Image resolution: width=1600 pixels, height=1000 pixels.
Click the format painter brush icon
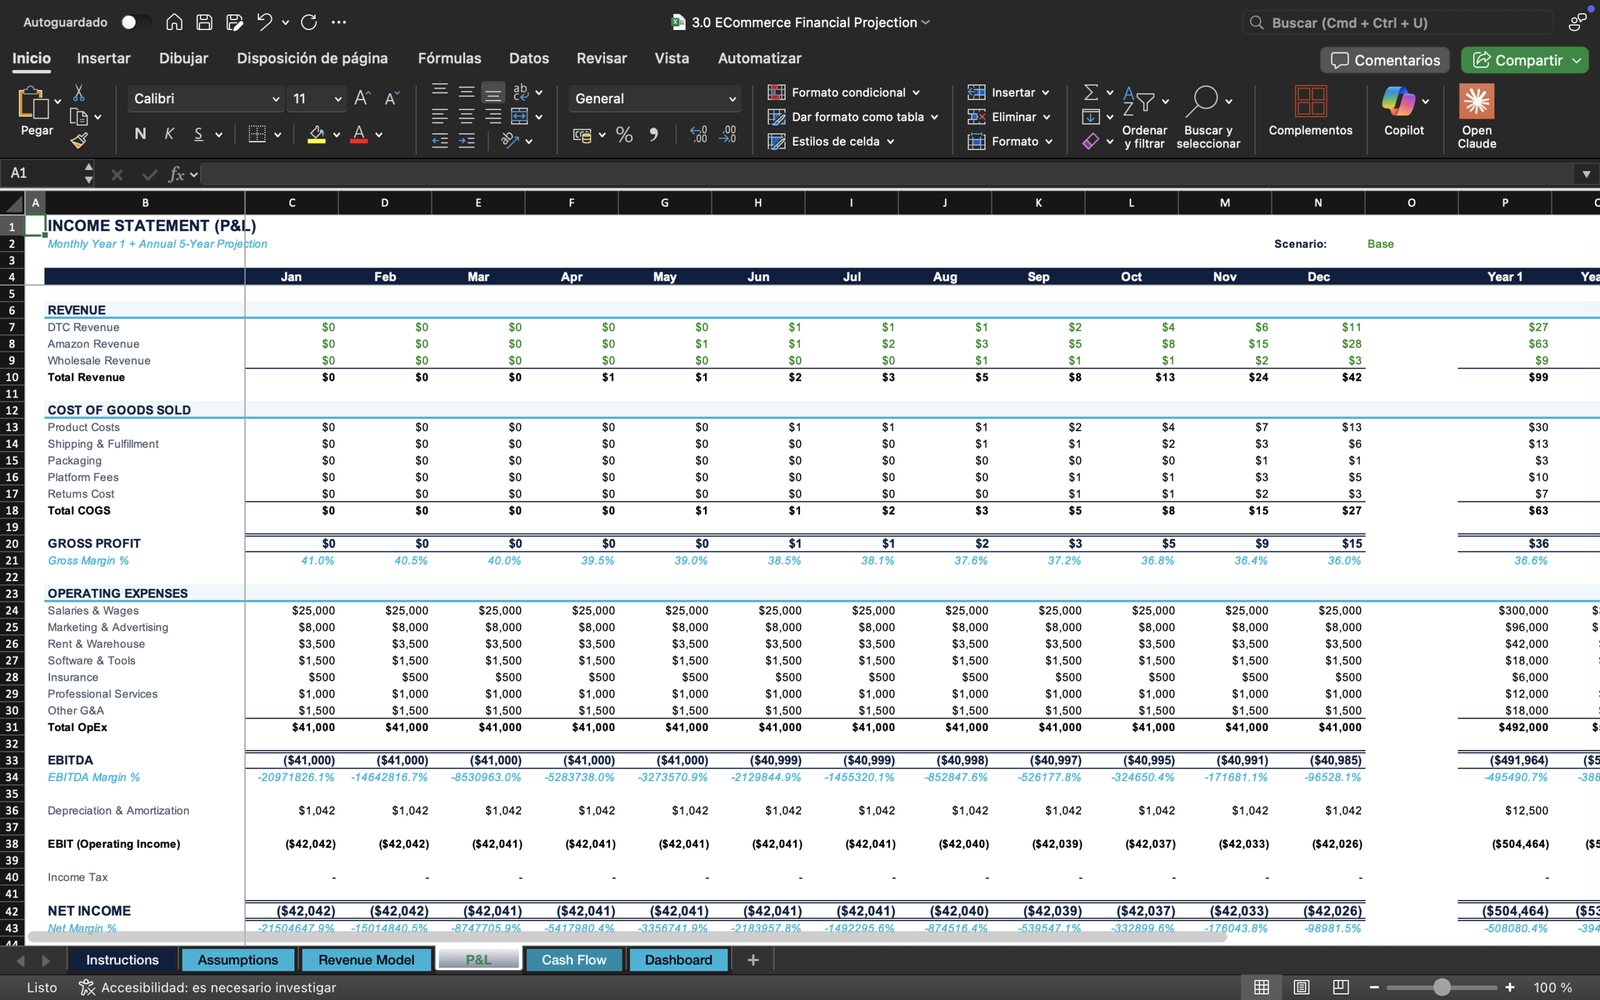[x=79, y=141]
